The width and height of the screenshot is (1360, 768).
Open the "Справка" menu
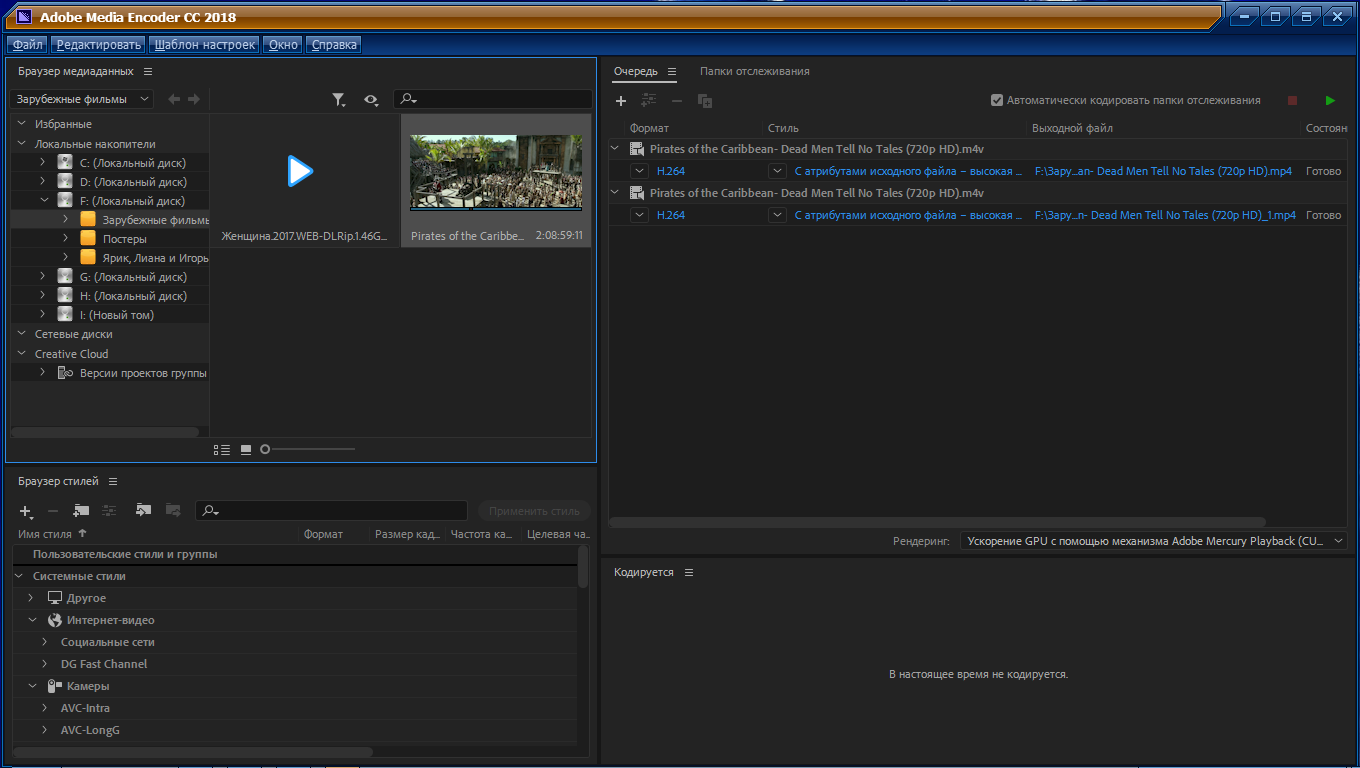coord(334,45)
